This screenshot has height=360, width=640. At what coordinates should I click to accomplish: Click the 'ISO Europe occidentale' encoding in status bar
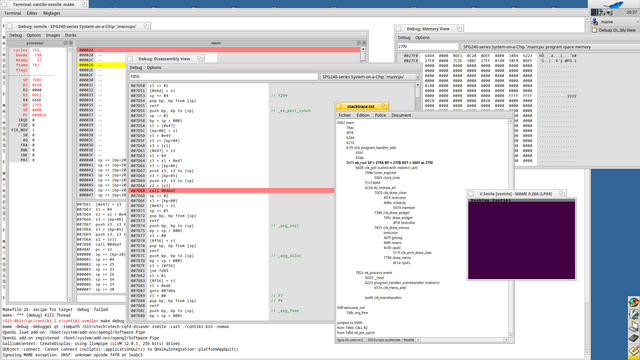click(384, 340)
